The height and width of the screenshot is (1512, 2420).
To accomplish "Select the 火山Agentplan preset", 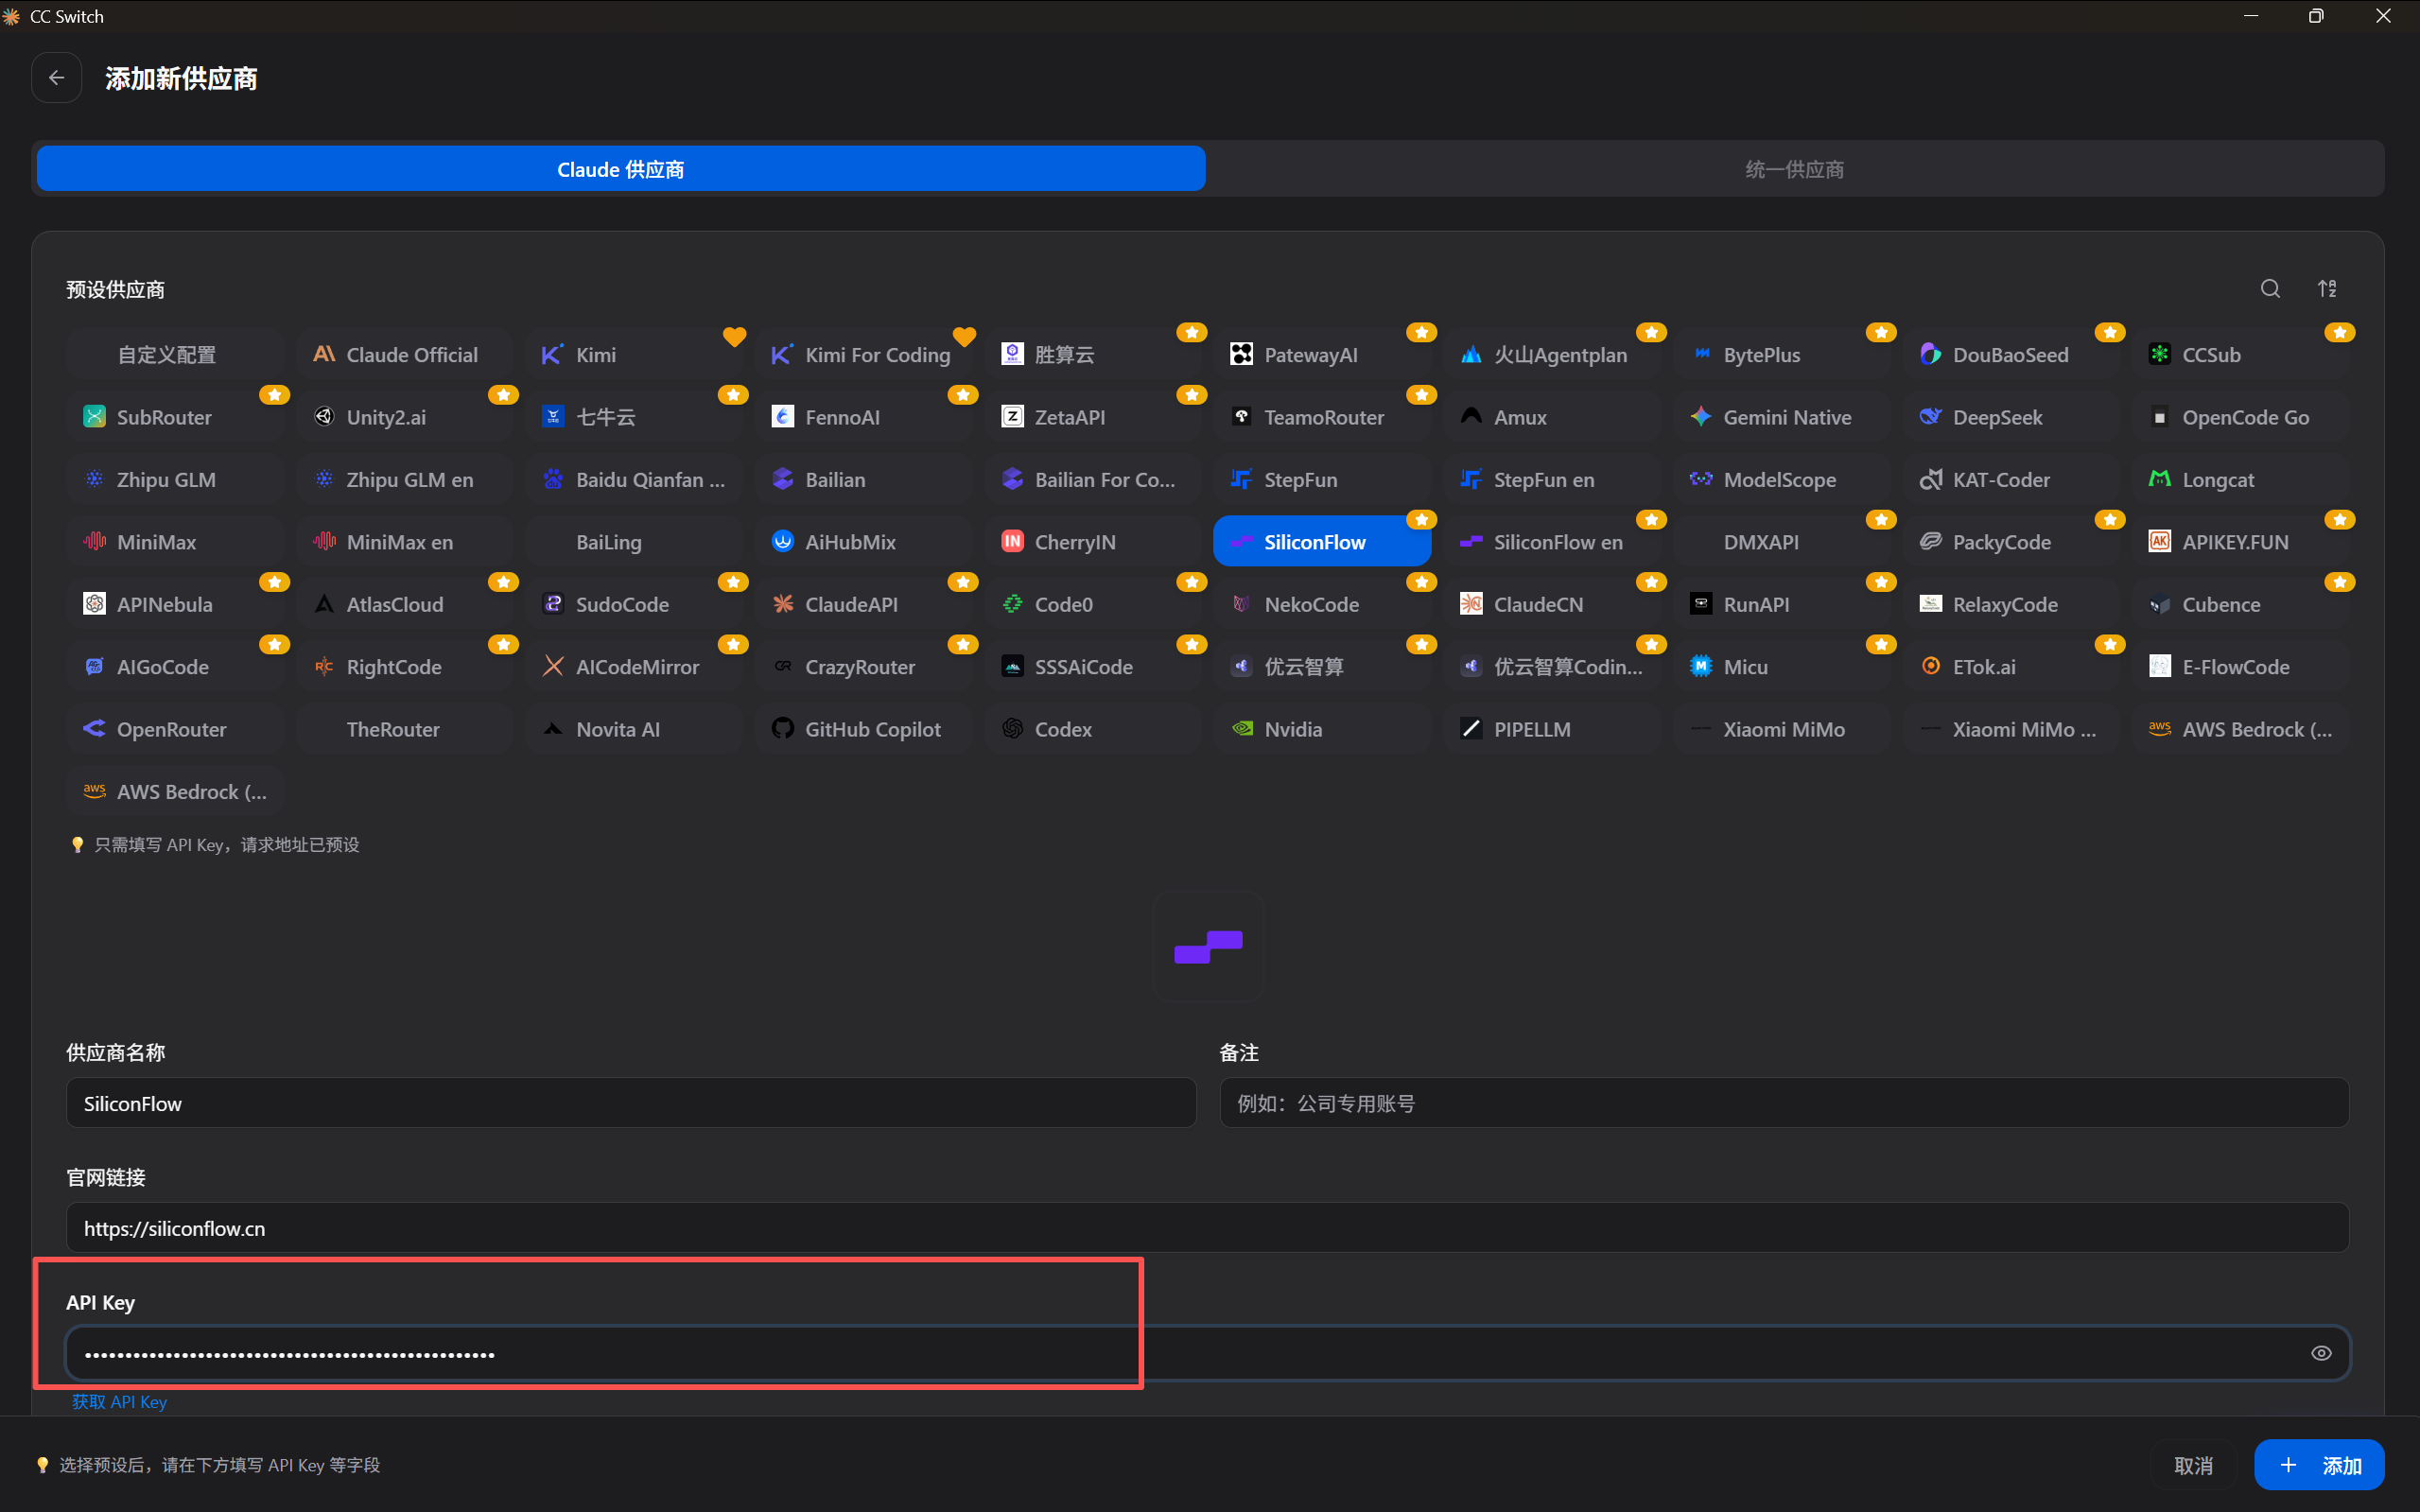I will (x=1552, y=354).
